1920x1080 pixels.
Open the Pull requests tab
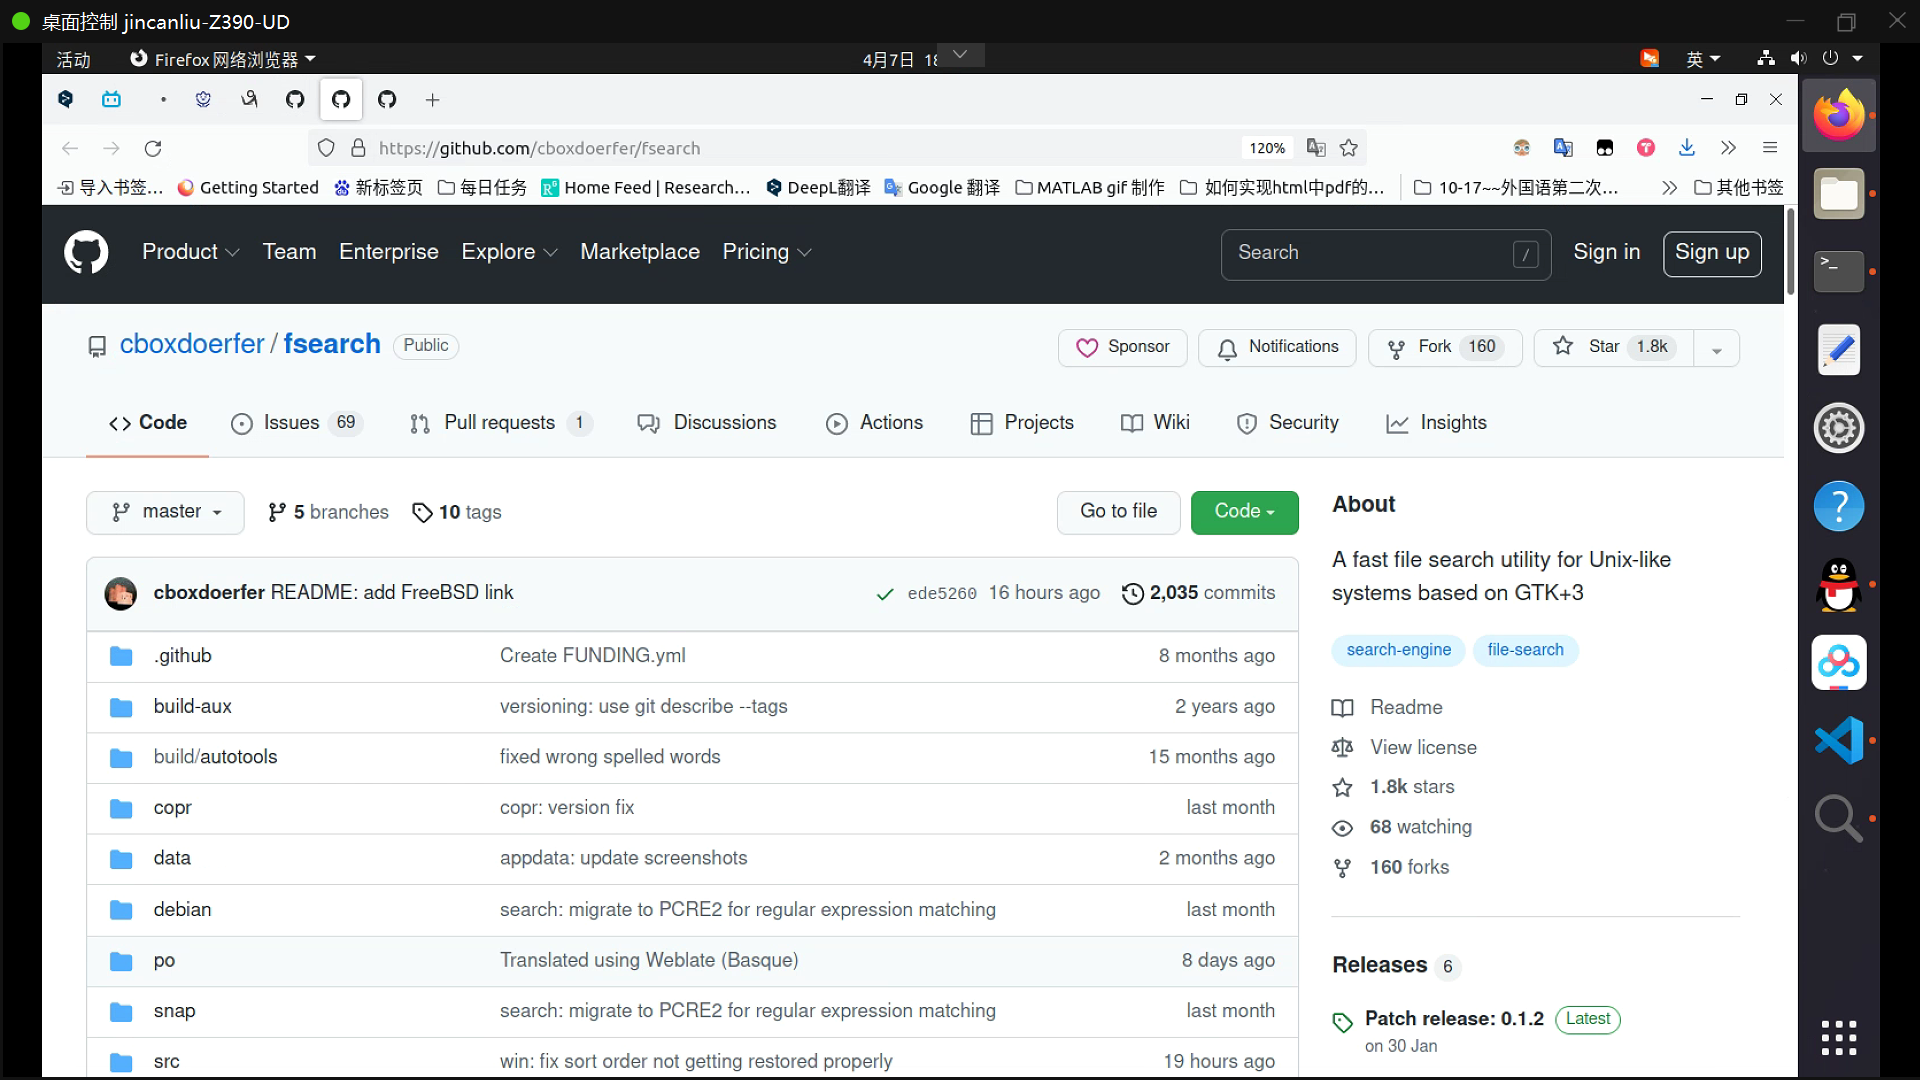(499, 423)
